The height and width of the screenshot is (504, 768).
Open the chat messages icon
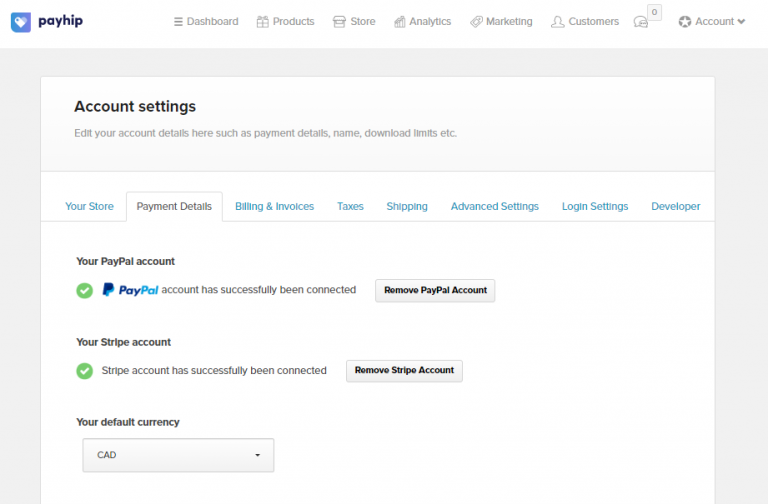coord(642,22)
